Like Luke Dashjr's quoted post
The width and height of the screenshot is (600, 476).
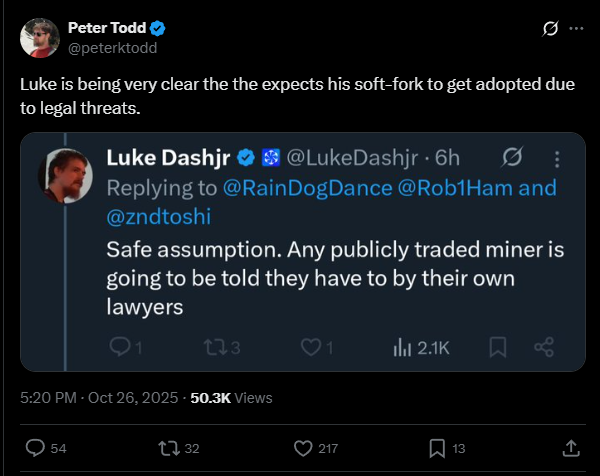click(310, 347)
